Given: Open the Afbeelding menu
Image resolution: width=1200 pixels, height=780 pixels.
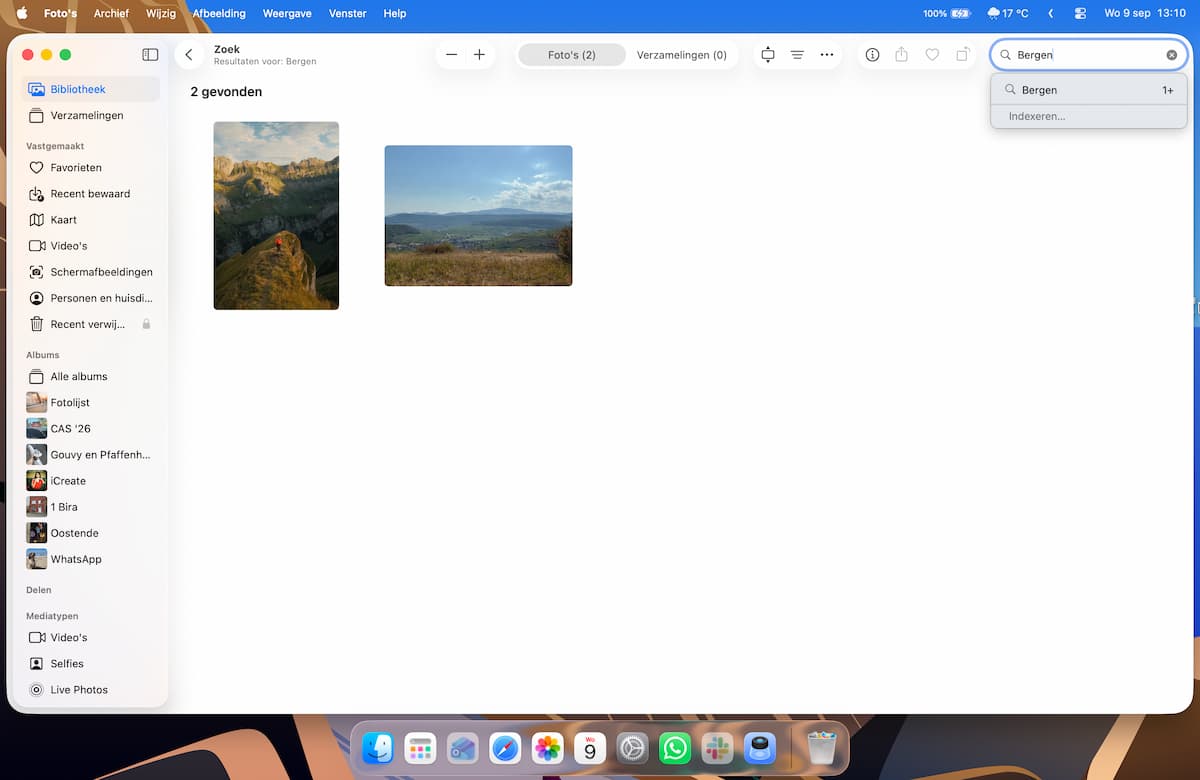Looking at the screenshot, I should click(219, 14).
